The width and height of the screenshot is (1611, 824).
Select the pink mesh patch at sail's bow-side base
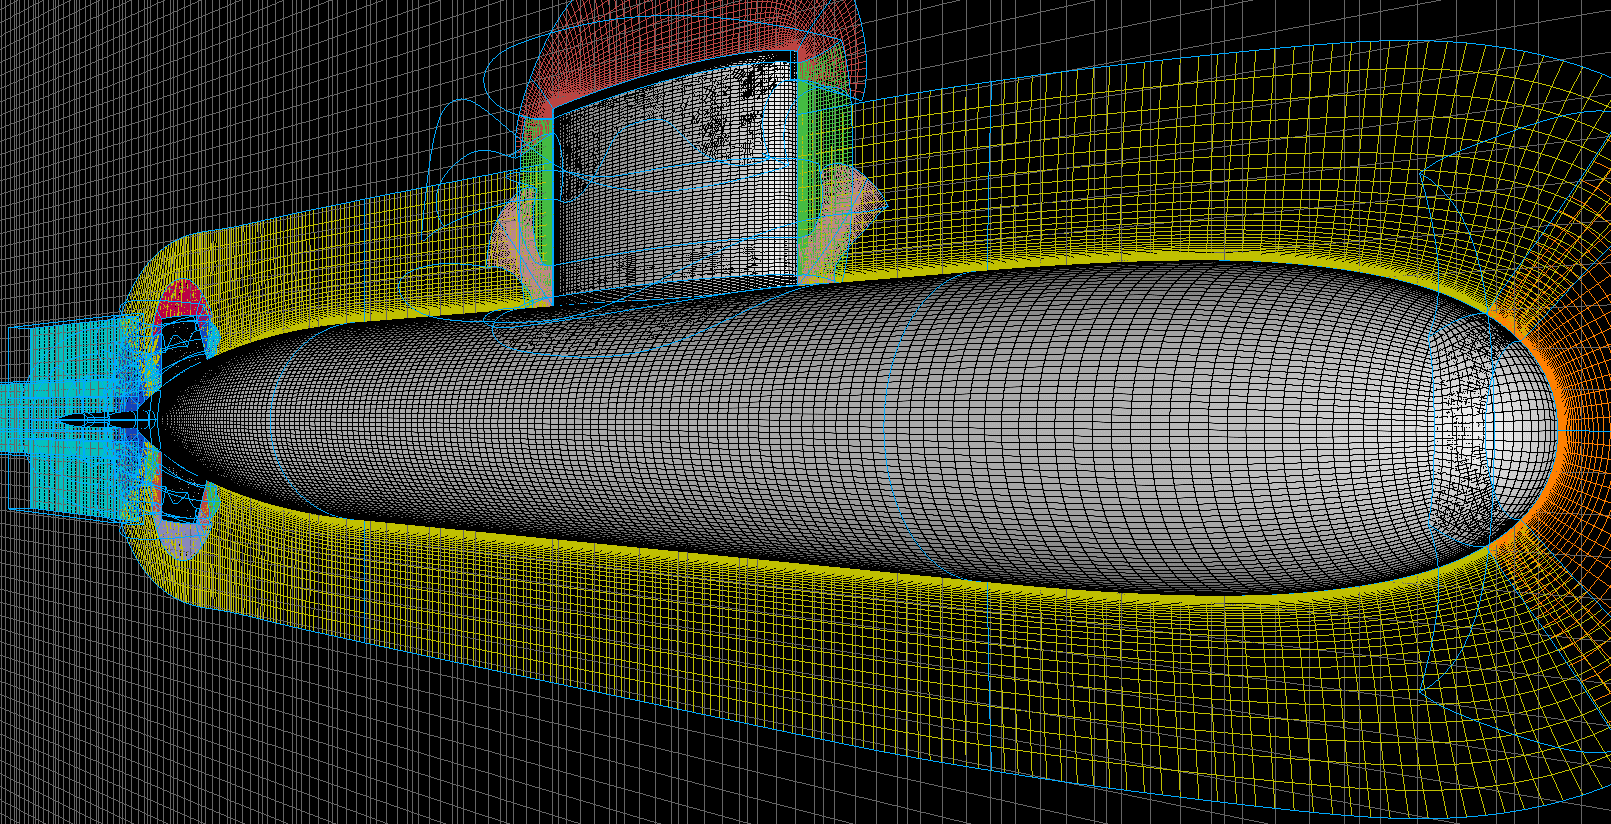[850, 210]
